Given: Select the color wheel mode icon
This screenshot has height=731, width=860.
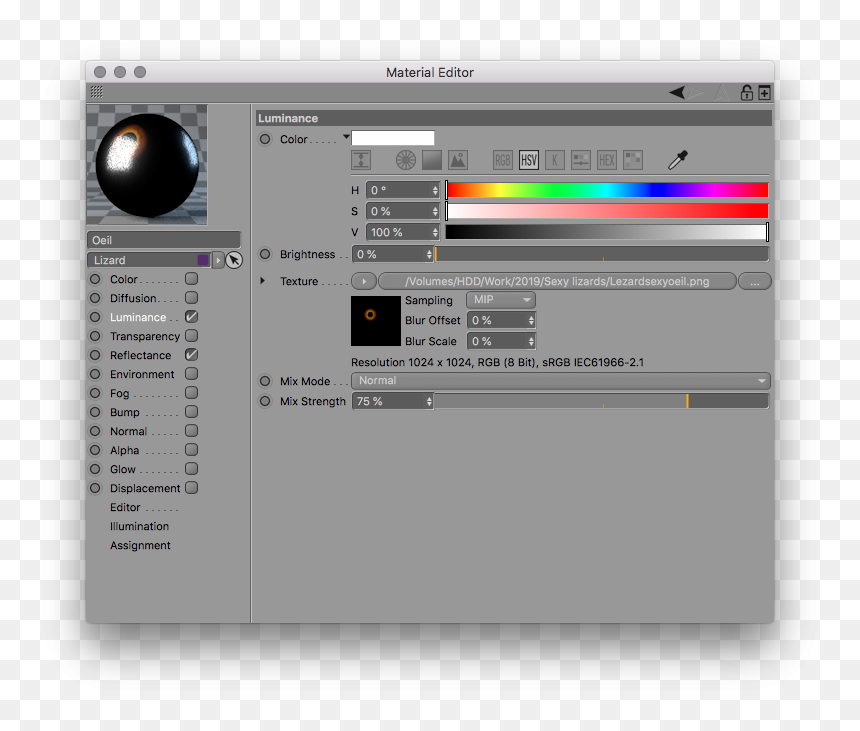Looking at the screenshot, I should click(406, 160).
